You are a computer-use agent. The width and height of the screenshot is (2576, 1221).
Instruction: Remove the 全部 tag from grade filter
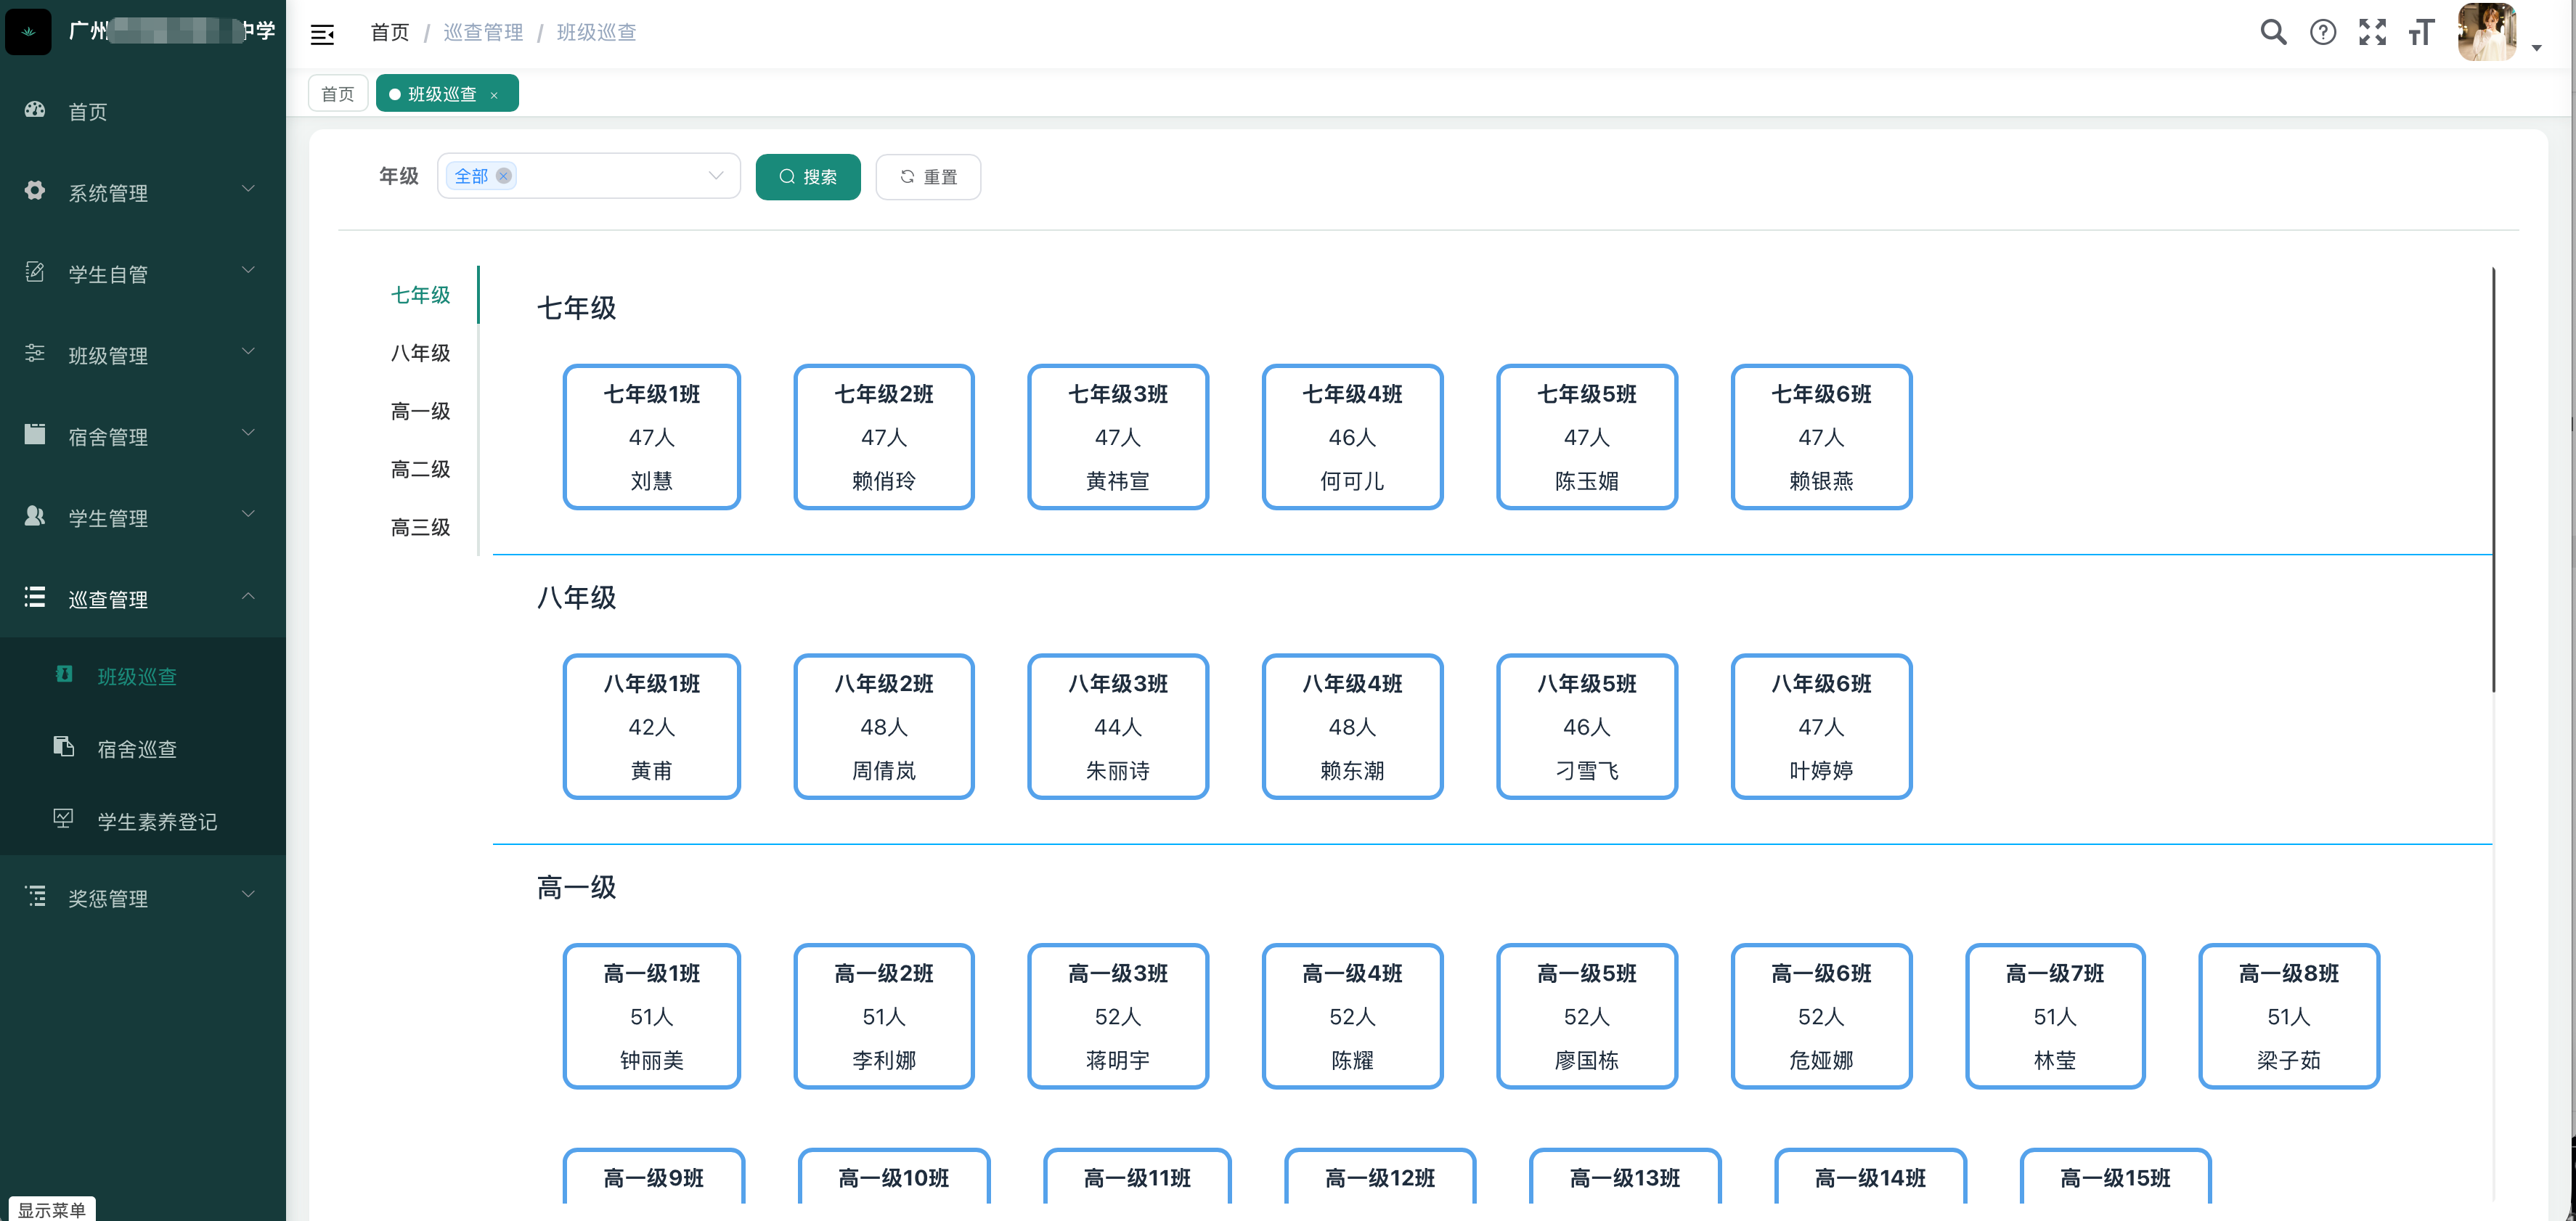pos(504,176)
